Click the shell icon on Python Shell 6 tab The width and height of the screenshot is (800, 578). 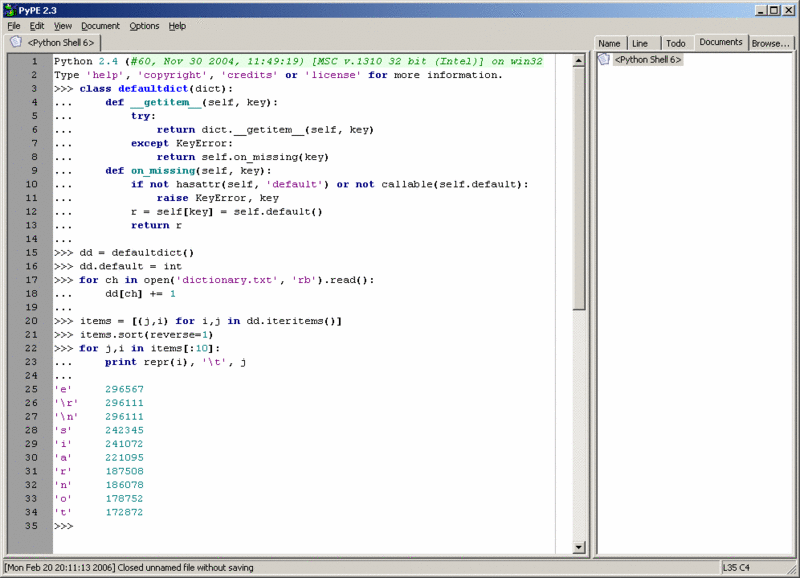tap(16, 42)
